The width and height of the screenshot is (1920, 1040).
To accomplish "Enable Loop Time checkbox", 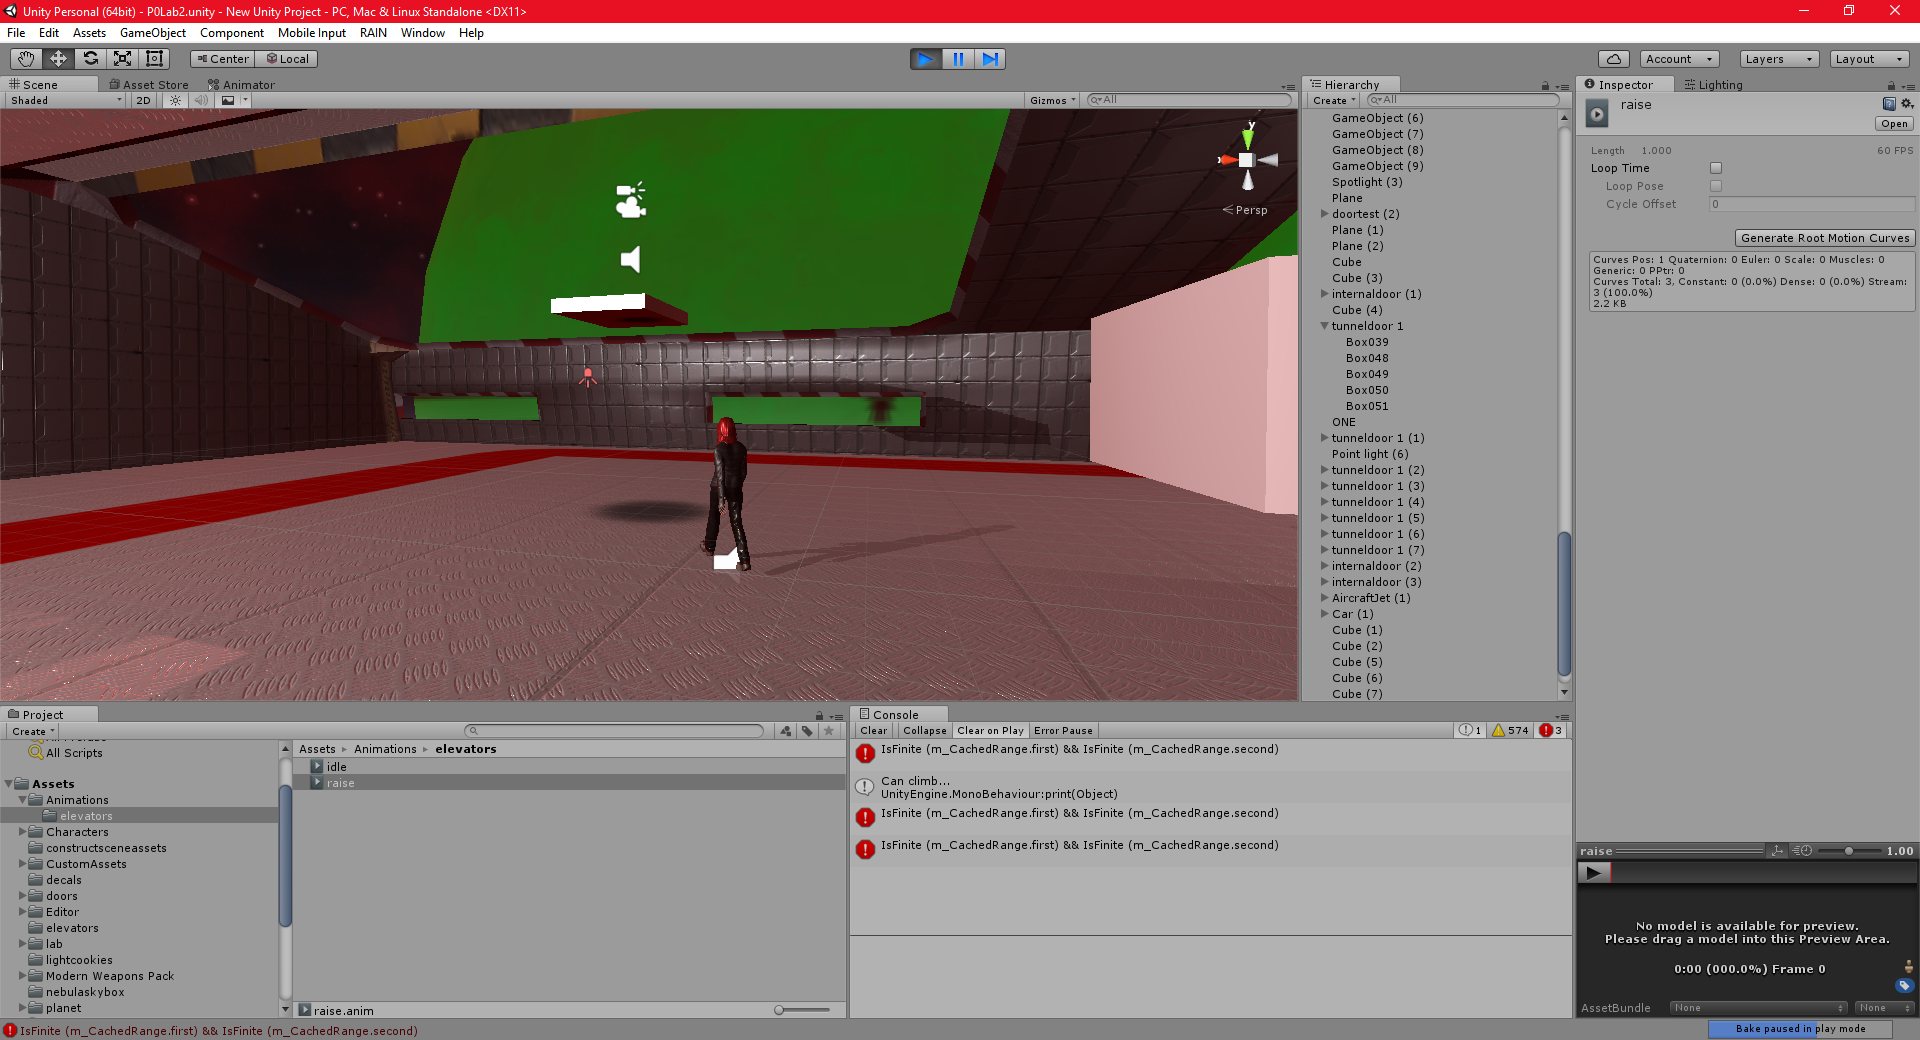I will [x=1716, y=168].
